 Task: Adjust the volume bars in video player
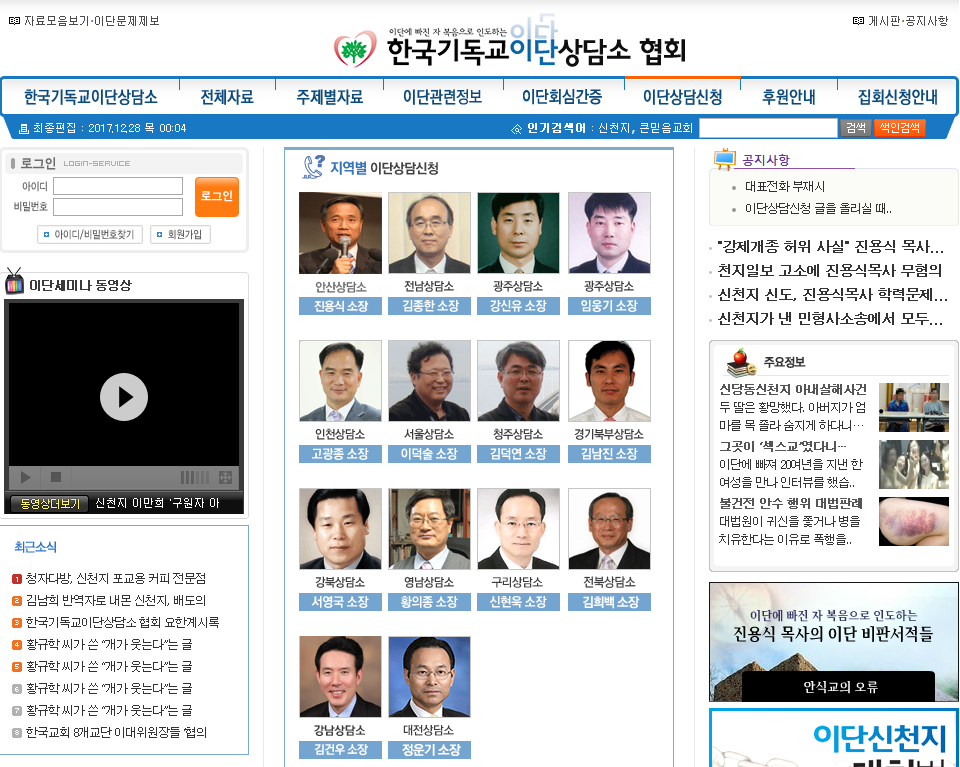pyautogui.click(x=195, y=477)
